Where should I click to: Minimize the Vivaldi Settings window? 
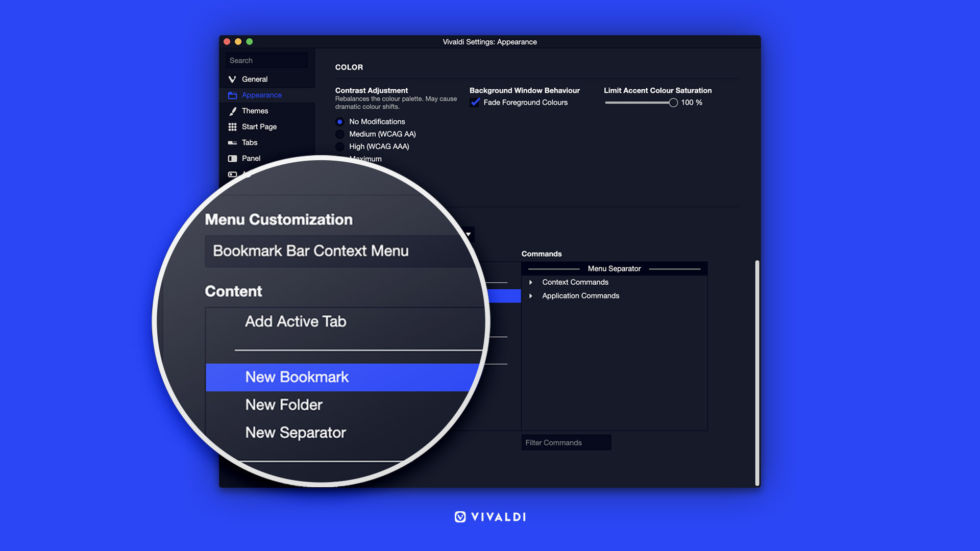238,42
